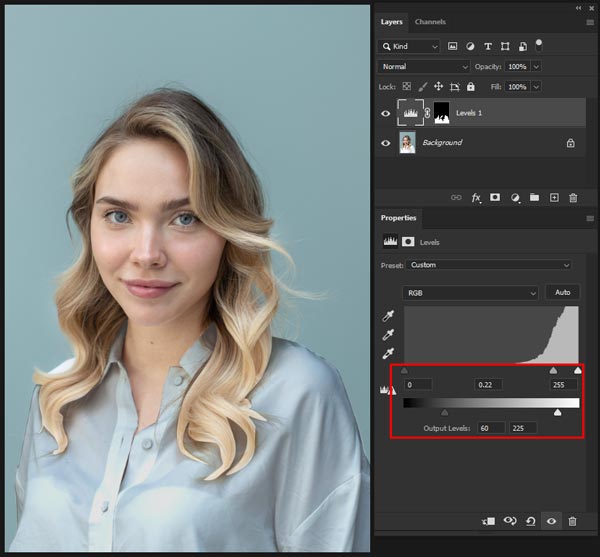Image resolution: width=600 pixels, height=557 pixels.
Task: Select the black point eyedropper
Action: point(389,315)
